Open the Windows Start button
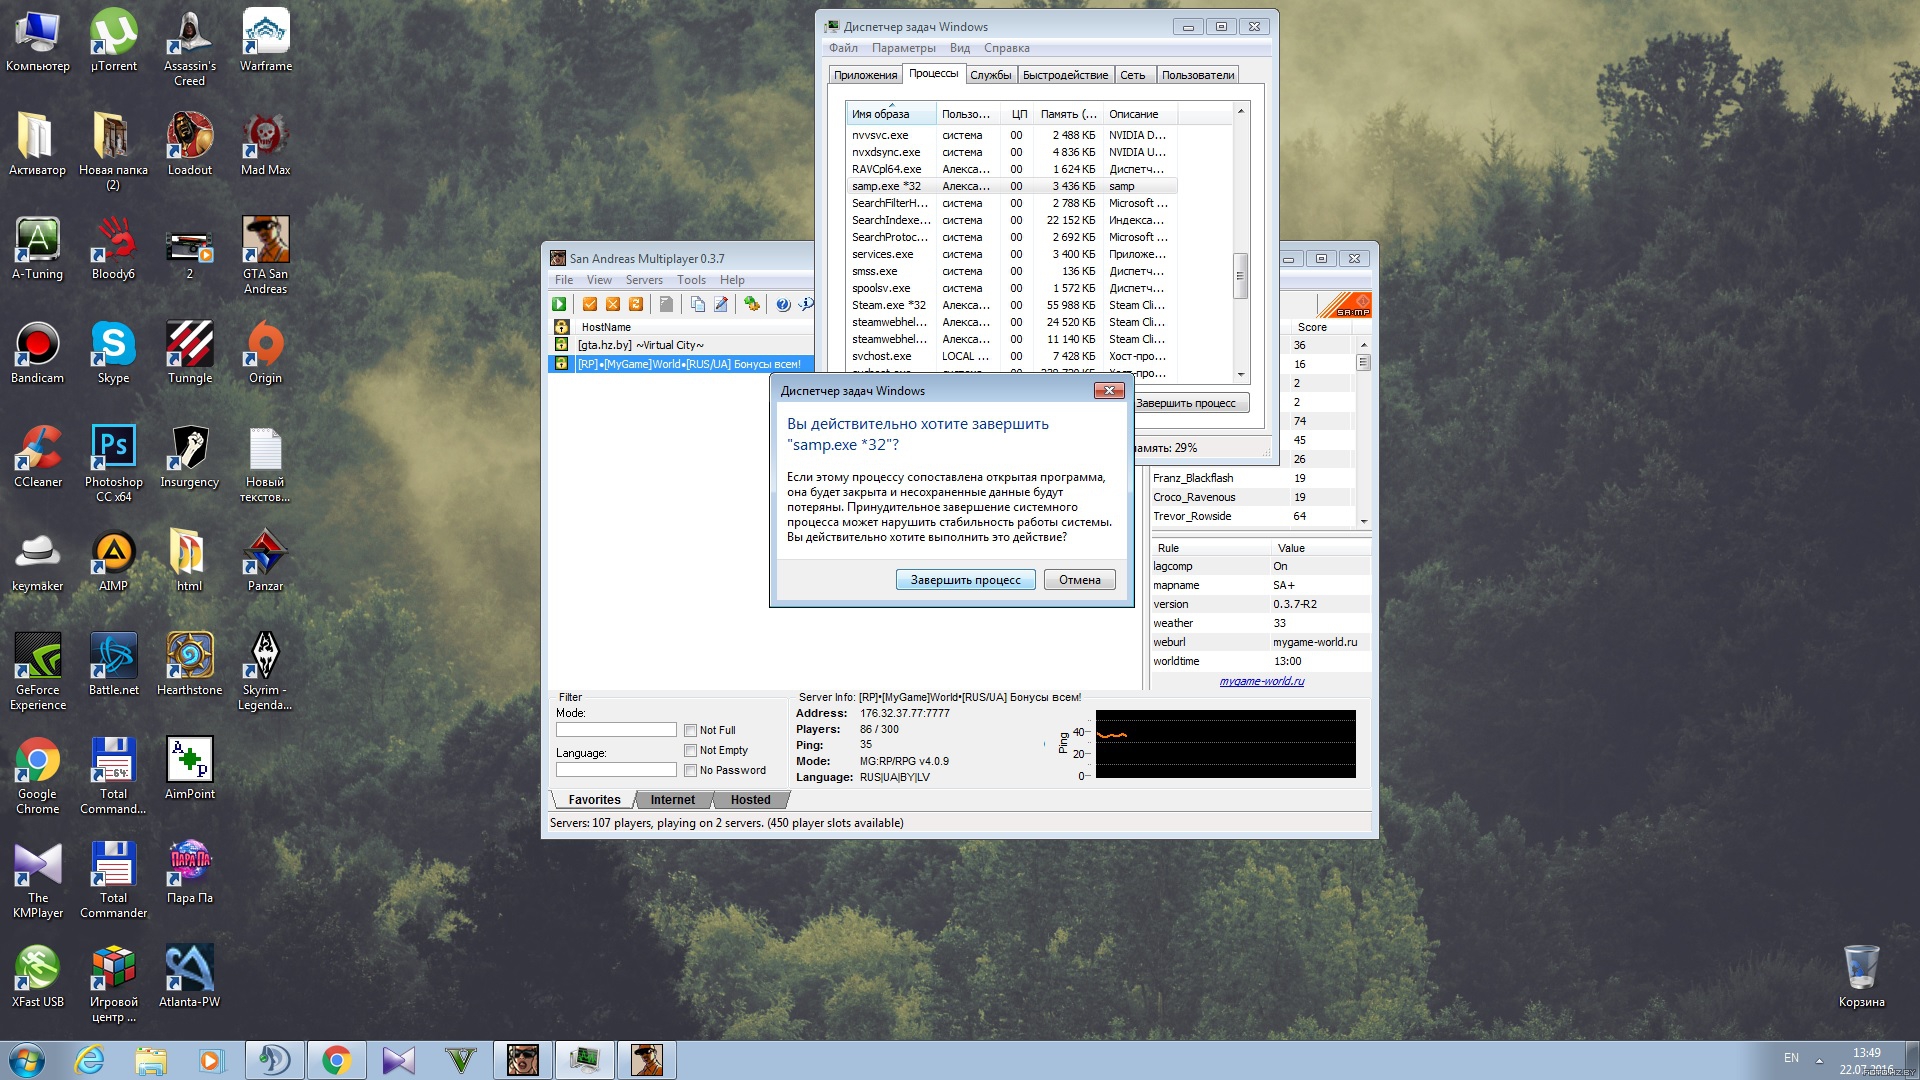Image resolution: width=1920 pixels, height=1080 pixels. [x=27, y=1060]
